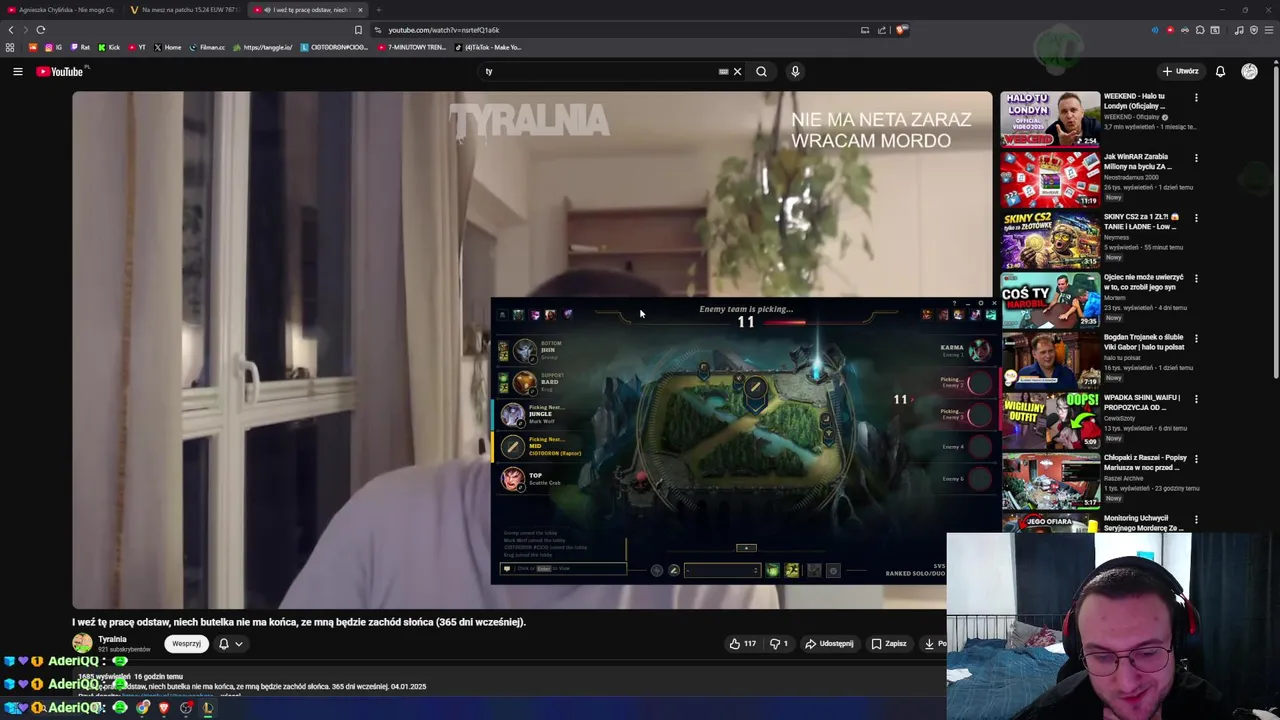Focus the YouTube search field
Viewport: 1280px width, 720px height.
tap(600, 71)
